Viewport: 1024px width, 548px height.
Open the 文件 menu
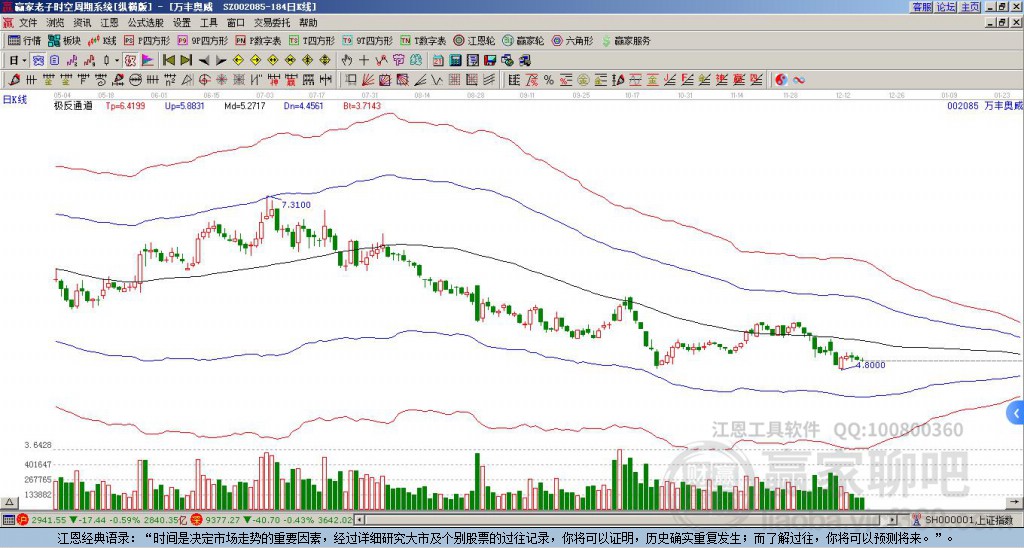(28, 23)
